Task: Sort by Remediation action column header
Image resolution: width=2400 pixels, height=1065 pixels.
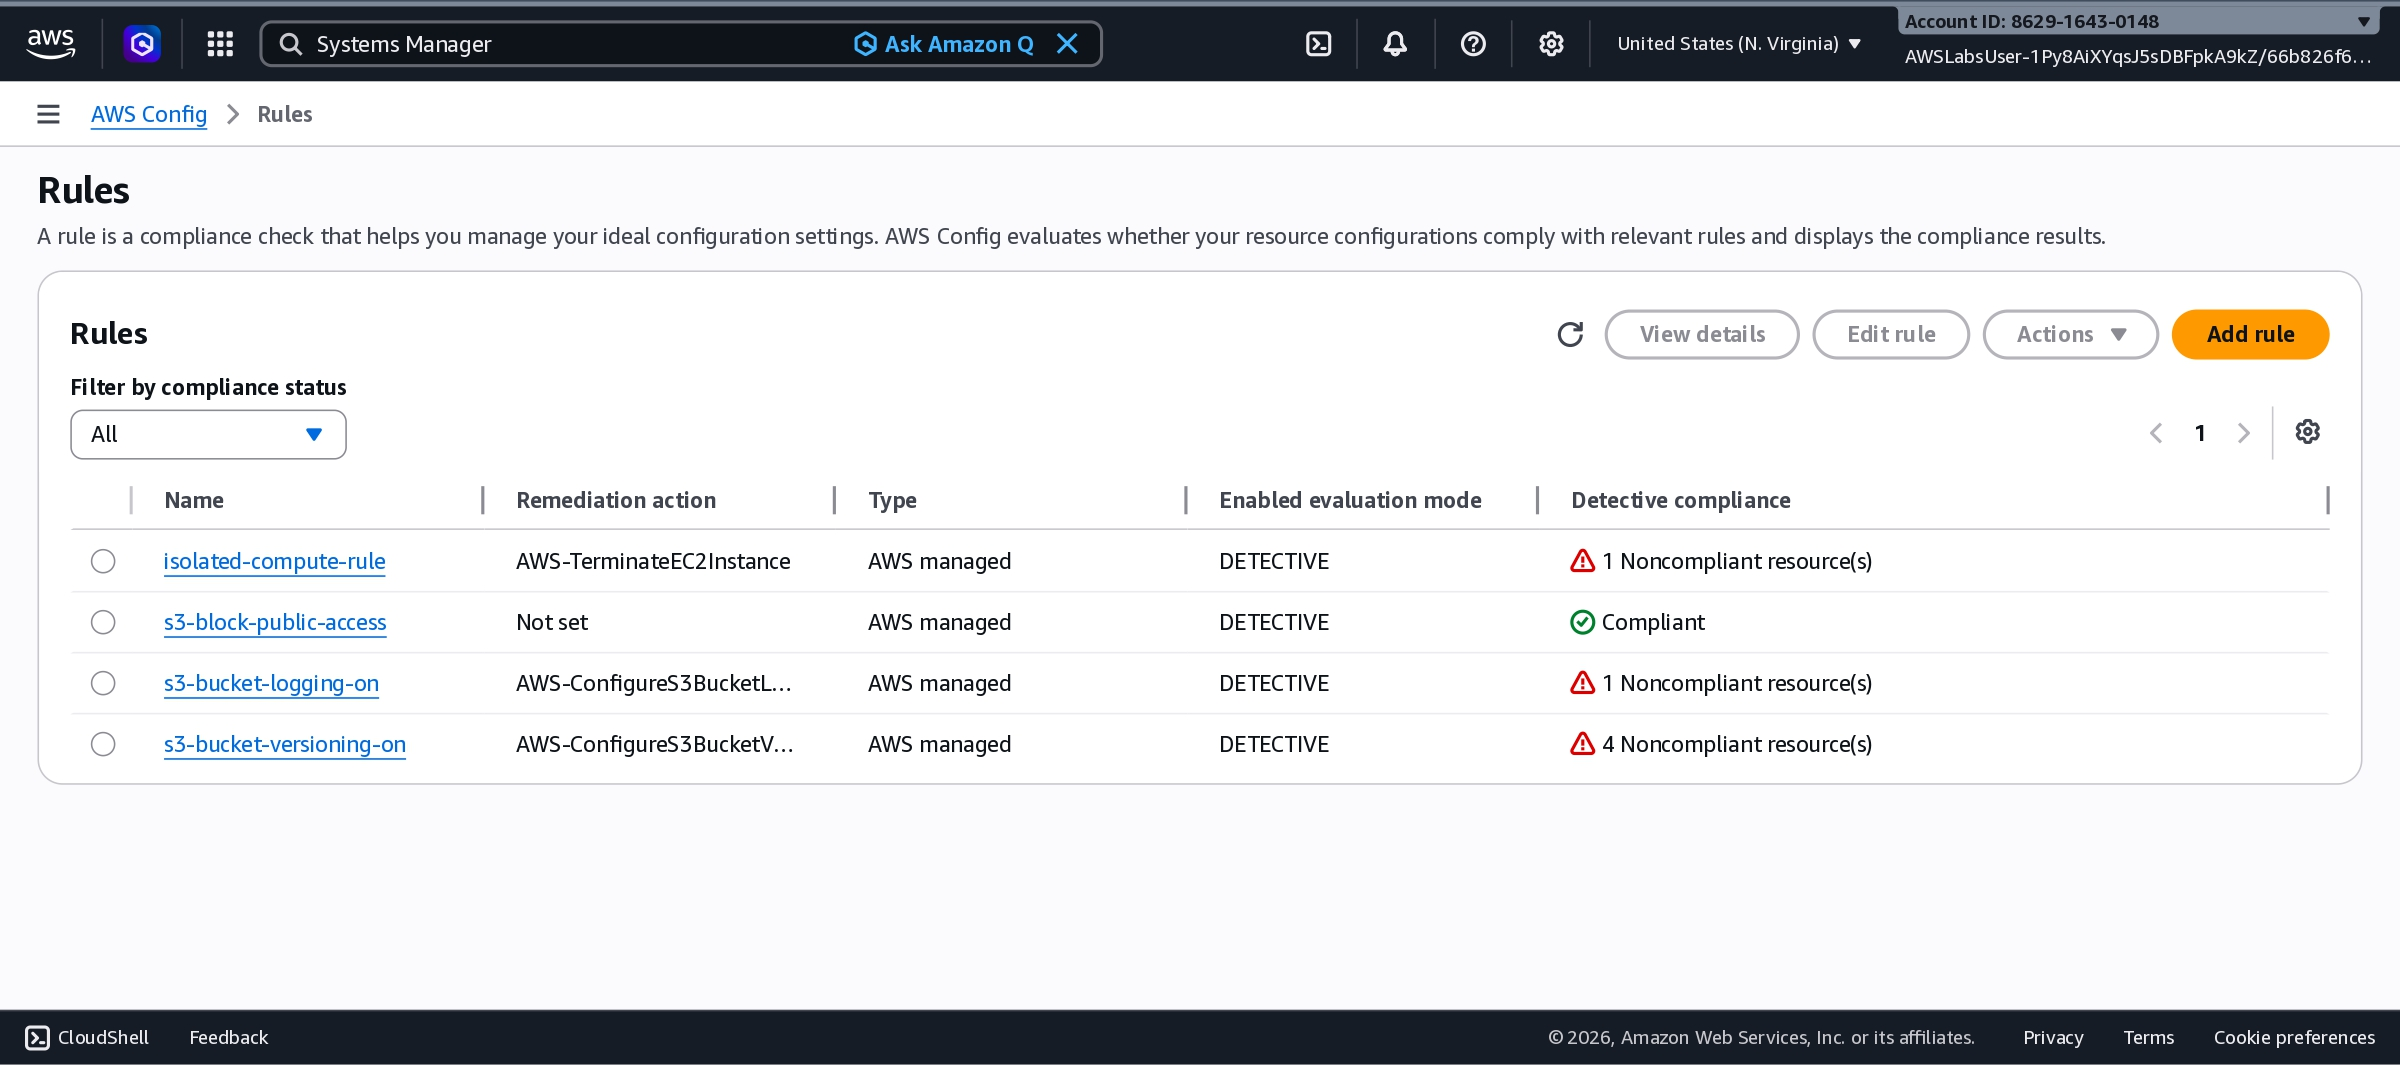Action: (616, 500)
